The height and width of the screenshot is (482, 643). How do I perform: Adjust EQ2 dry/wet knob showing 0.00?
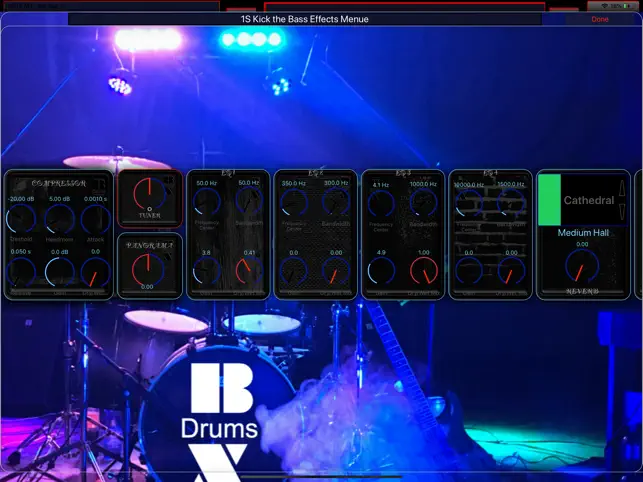(x=336, y=271)
